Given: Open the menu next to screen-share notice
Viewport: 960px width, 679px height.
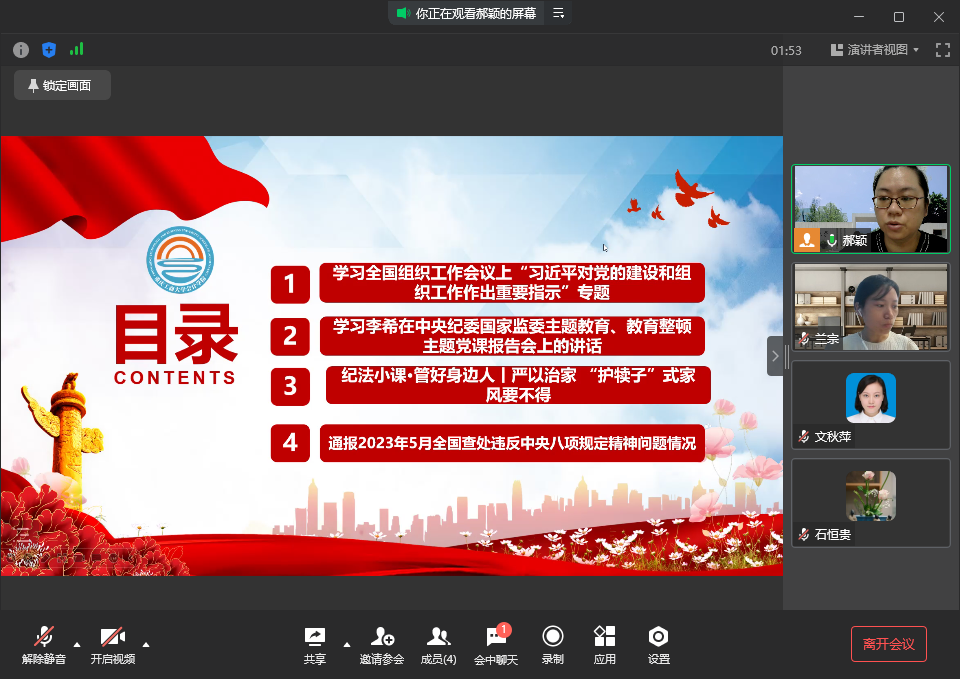Looking at the screenshot, I should click(x=559, y=13).
